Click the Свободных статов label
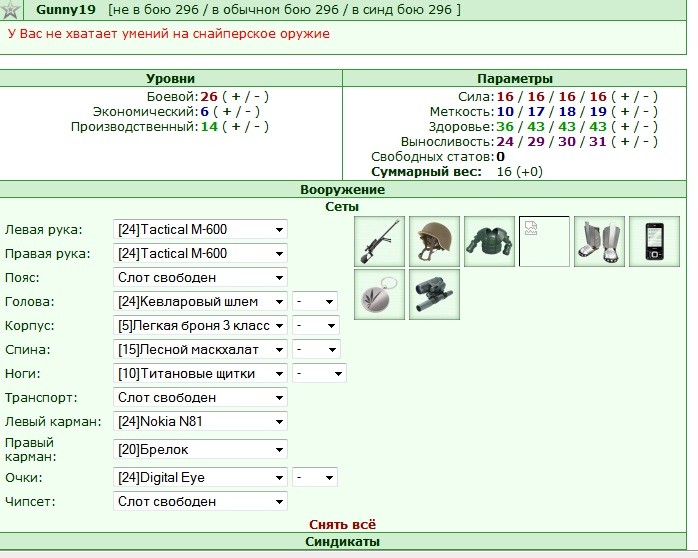 coord(432,157)
